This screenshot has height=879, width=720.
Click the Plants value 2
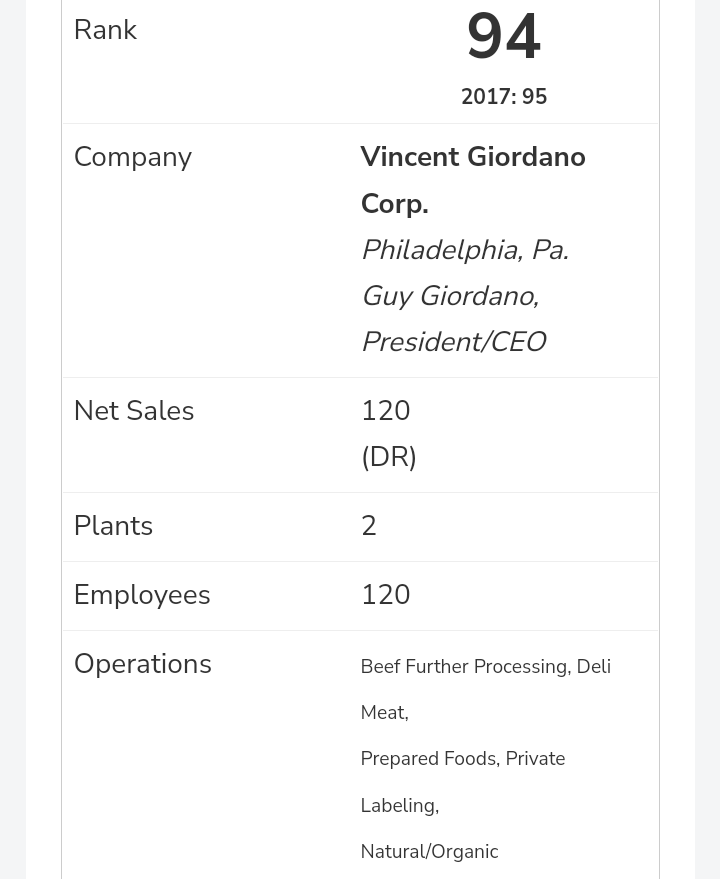coord(369,526)
